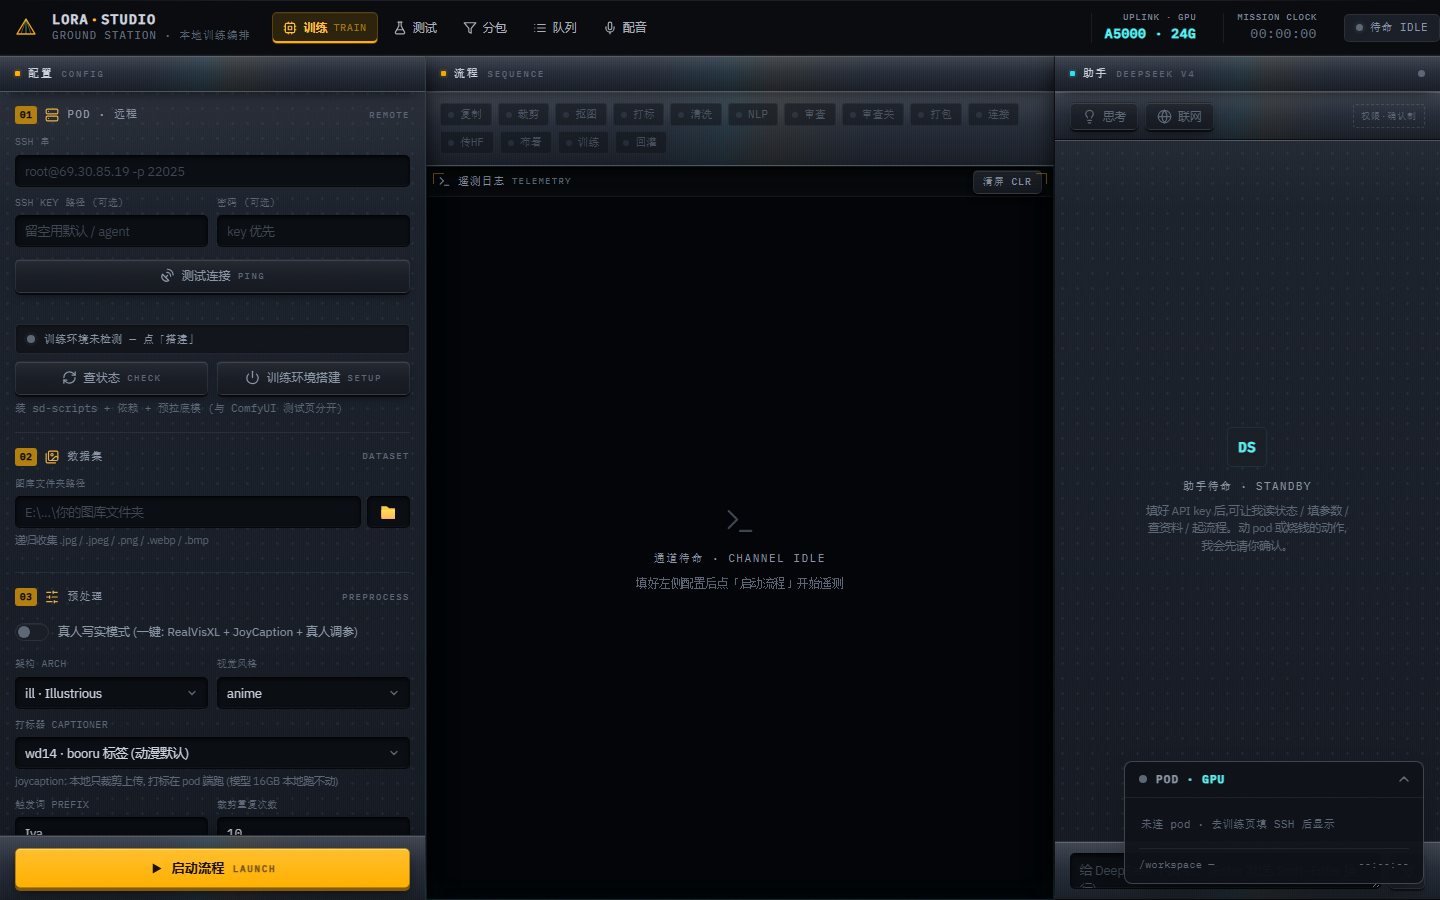This screenshot has width=1440, height=900.
Task: Click the sliders icon beside 预处理
Action: click(x=52, y=597)
